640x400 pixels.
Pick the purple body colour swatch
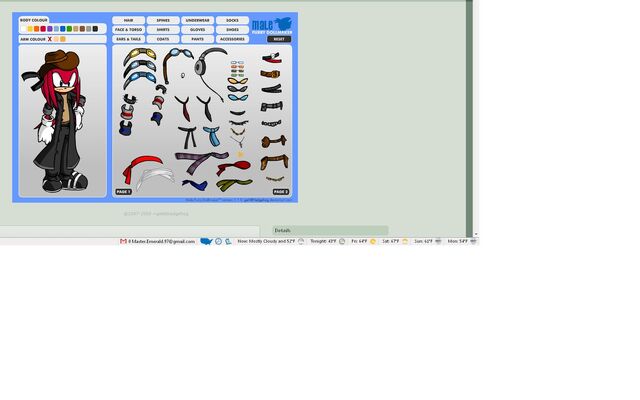[49, 29]
